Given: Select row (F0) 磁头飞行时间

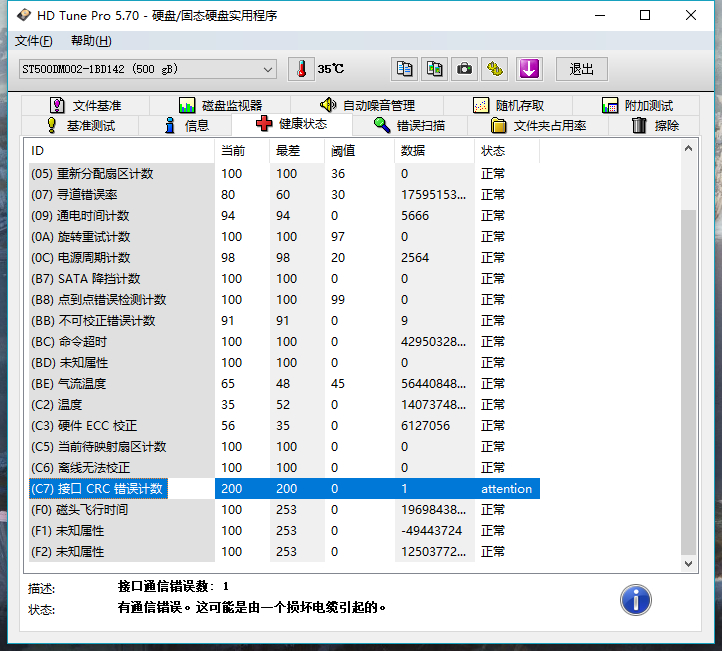Looking at the screenshot, I should click(284, 510).
